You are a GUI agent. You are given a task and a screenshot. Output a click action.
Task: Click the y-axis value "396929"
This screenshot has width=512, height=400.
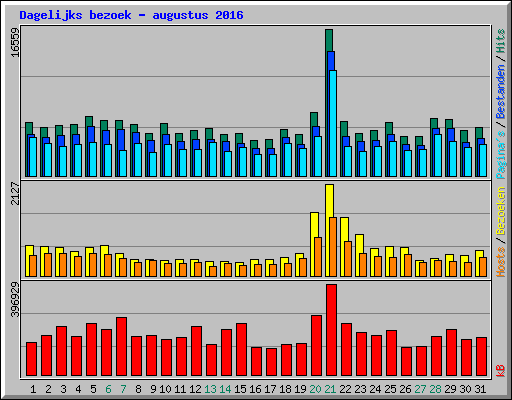point(15,299)
